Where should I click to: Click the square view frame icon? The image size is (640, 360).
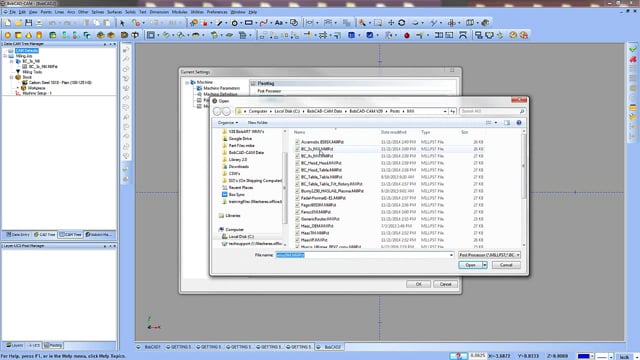tap(151, 36)
